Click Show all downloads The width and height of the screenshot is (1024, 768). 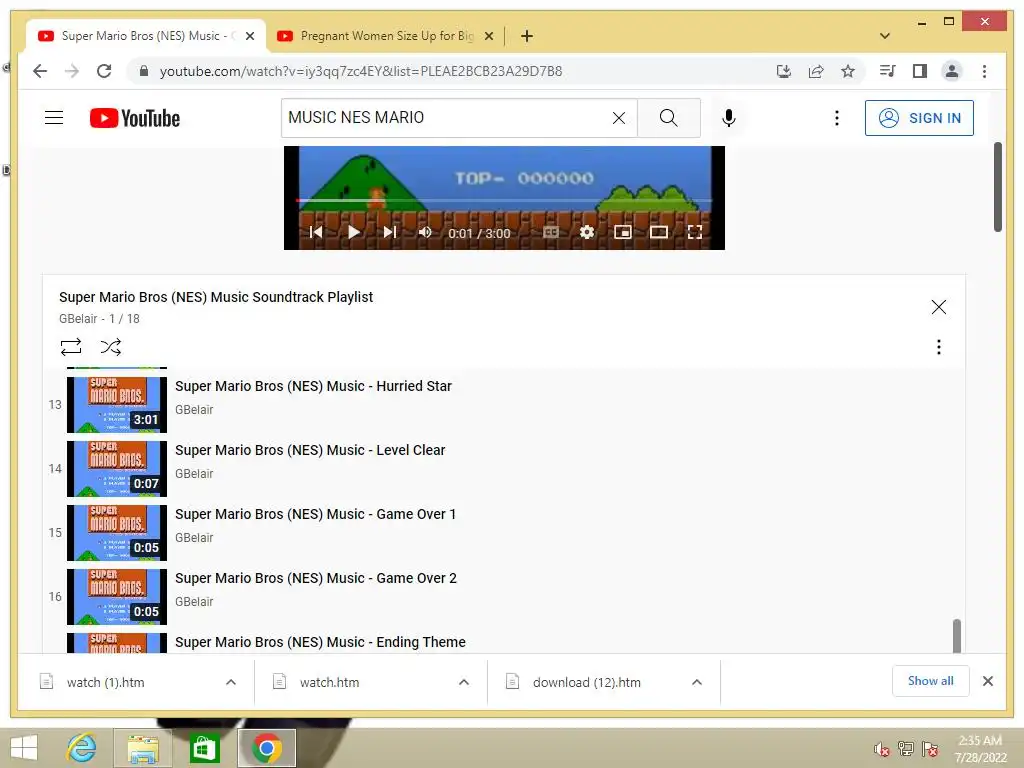click(x=931, y=681)
